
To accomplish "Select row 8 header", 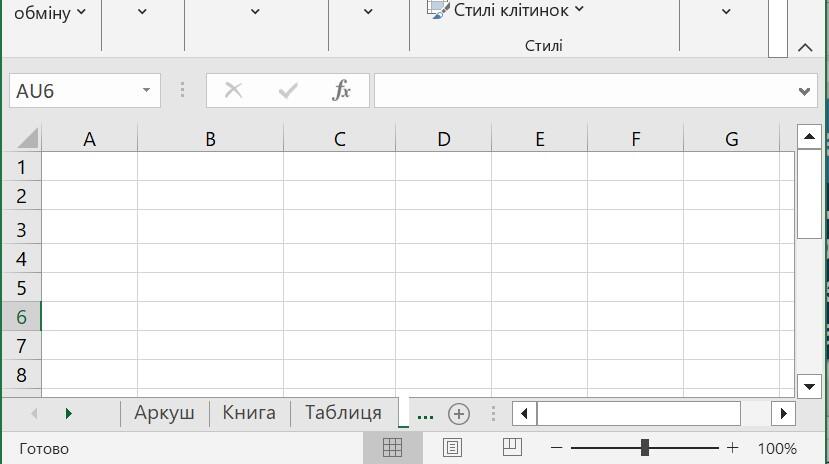I will click(21, 375).
